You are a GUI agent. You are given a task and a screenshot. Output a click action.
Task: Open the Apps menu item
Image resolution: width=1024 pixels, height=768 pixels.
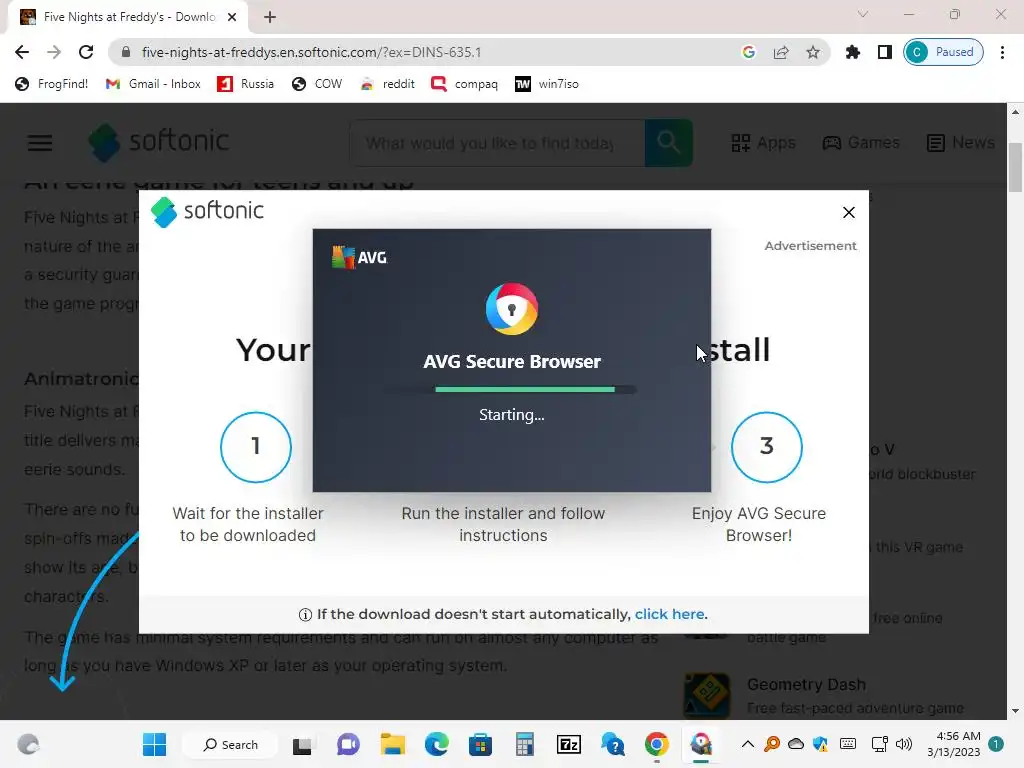click(763, 142)
